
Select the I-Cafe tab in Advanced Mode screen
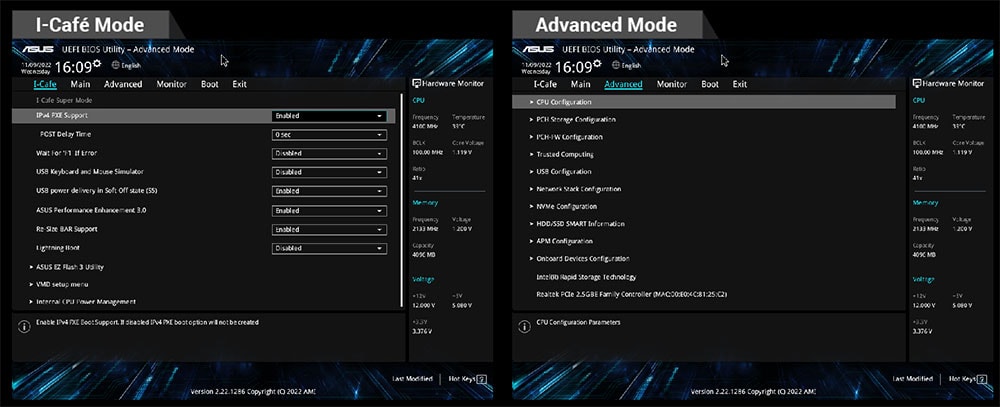point(545,84)
